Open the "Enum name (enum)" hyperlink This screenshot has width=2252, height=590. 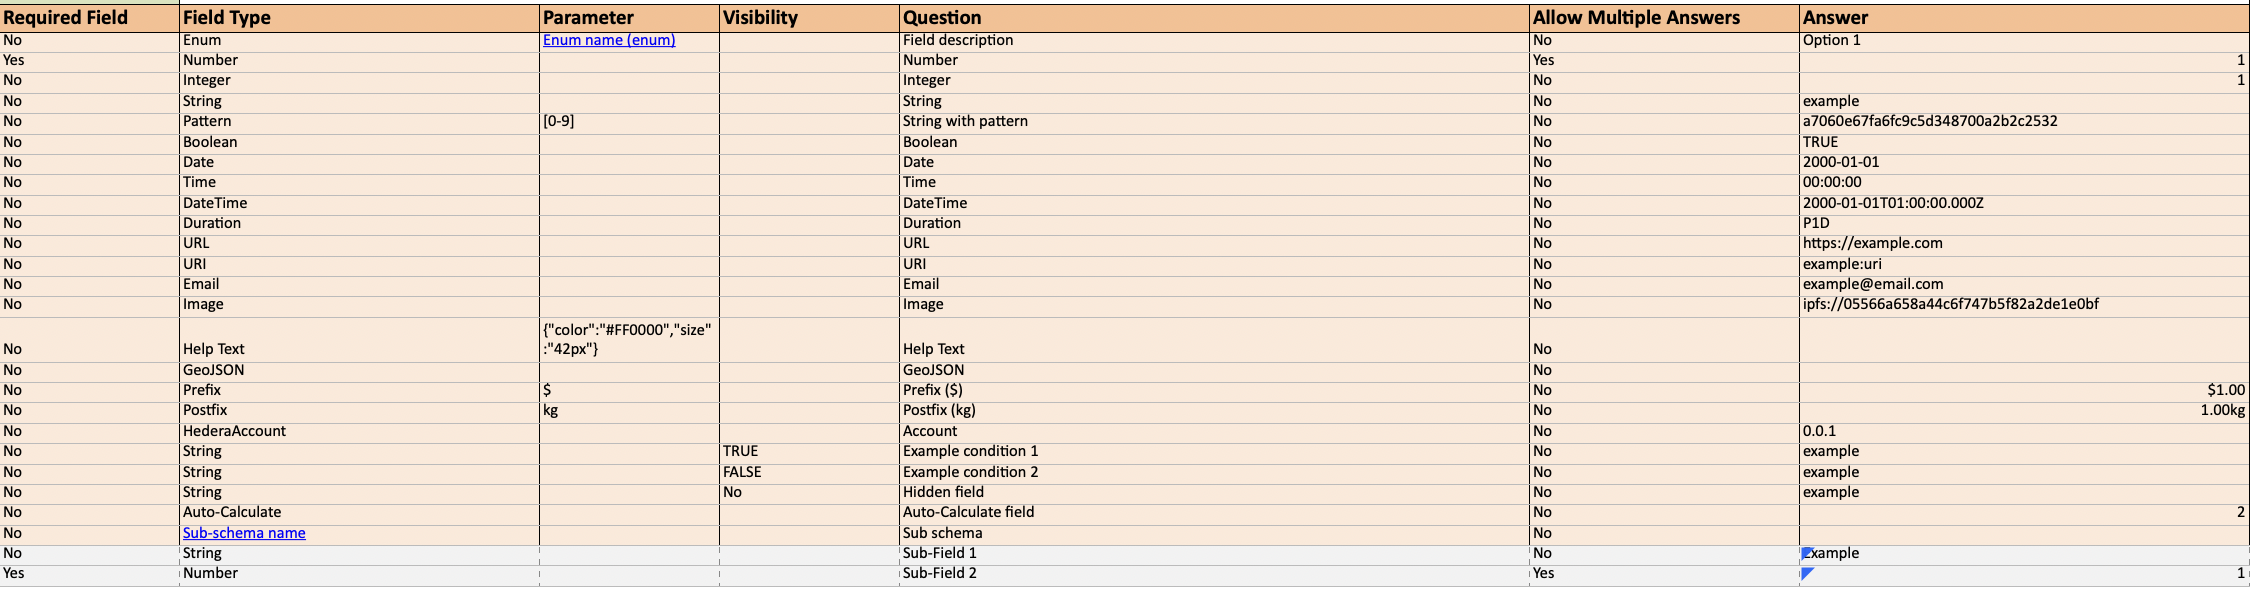[x=608, y=40]
